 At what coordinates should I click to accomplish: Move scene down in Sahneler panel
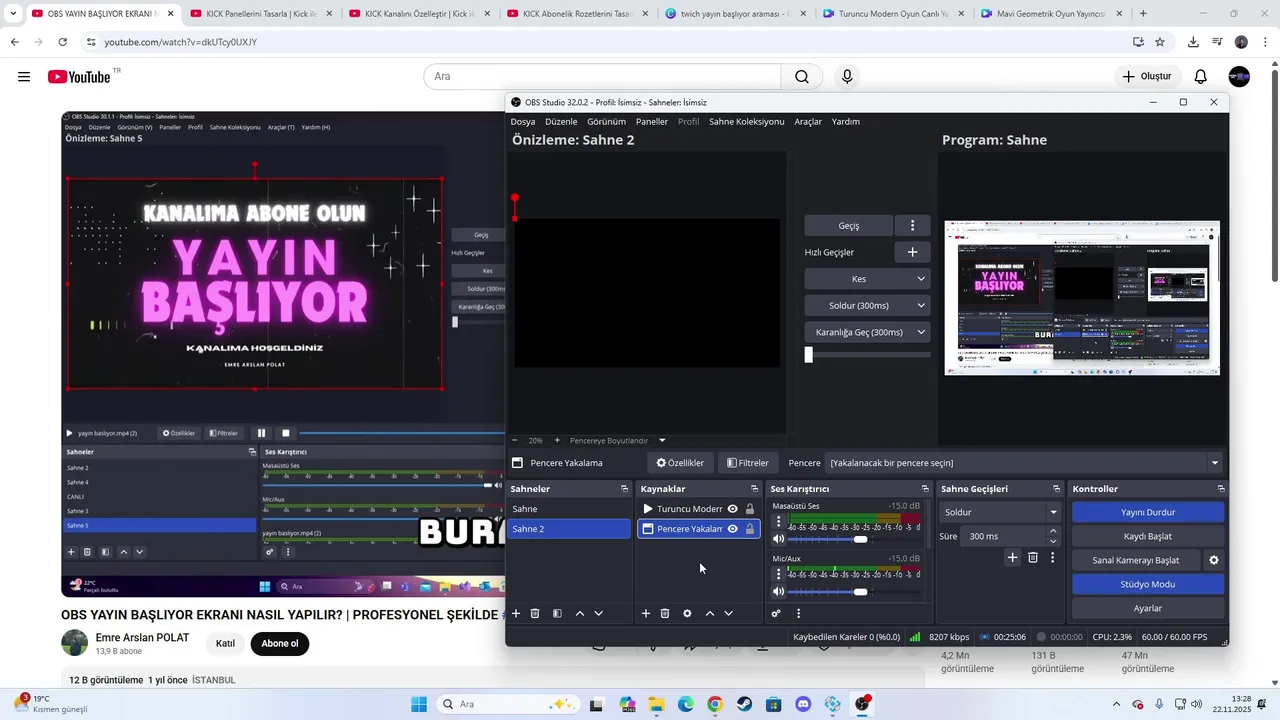point(599,613)
